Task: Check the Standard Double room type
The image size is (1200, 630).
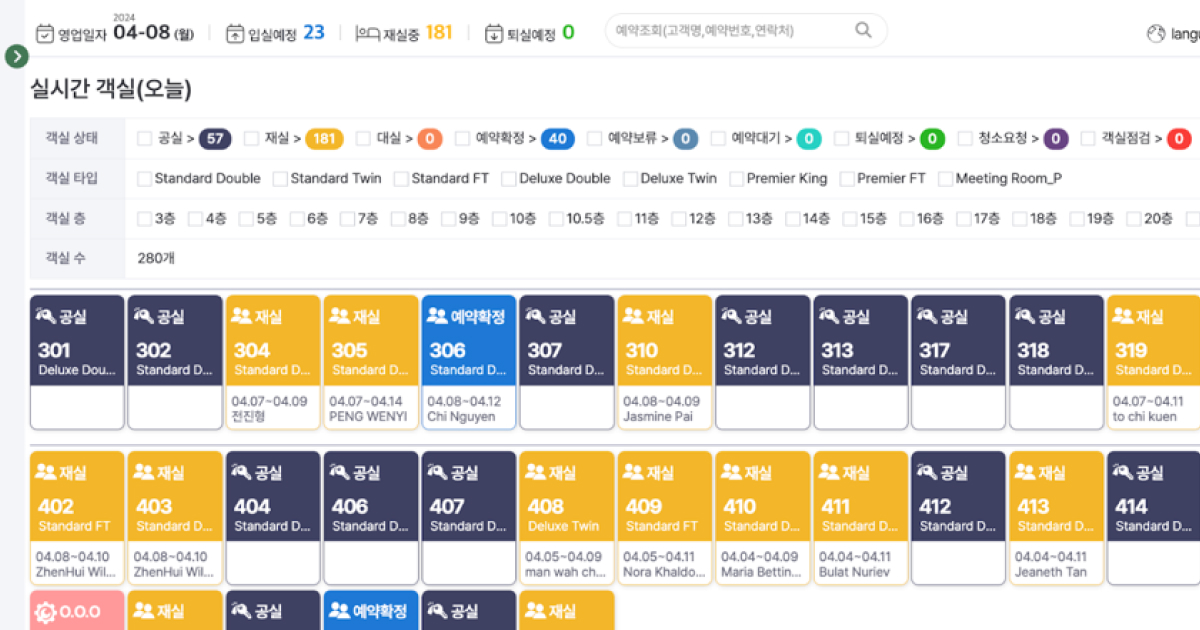Action: click(145, 179)
